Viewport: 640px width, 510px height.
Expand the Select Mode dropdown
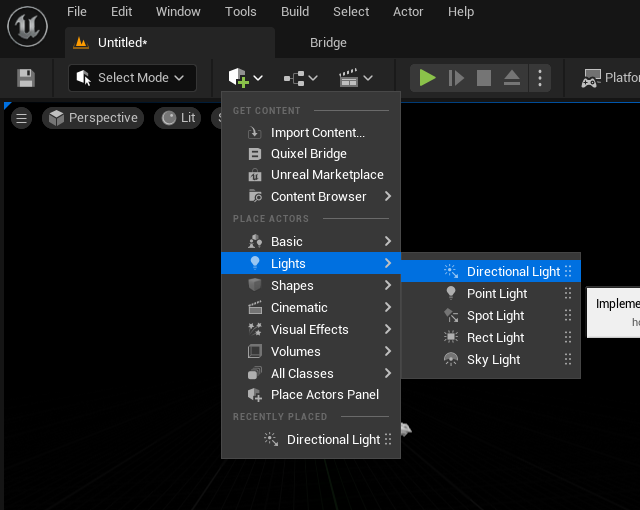point(132,78)
